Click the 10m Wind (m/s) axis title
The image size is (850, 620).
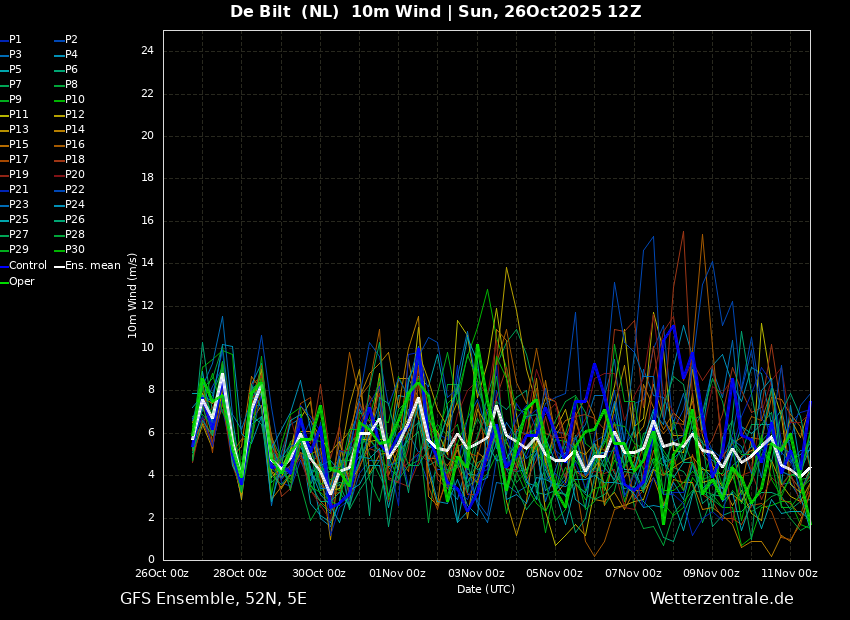132,295
